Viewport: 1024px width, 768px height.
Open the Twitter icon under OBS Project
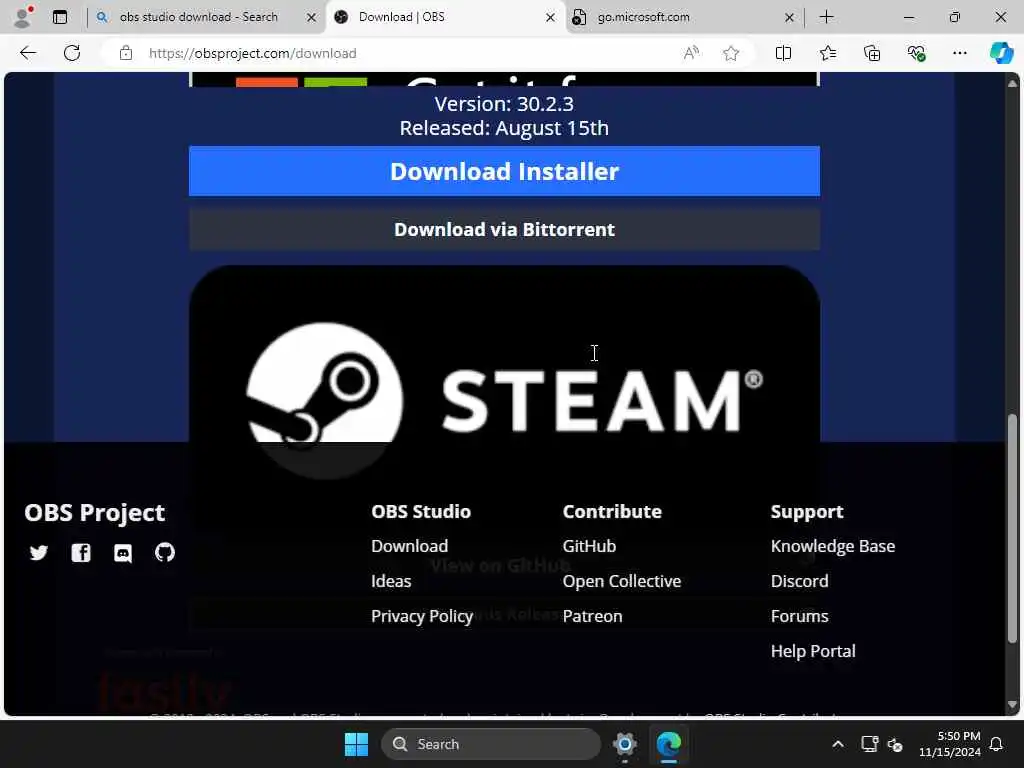(39, 553)
